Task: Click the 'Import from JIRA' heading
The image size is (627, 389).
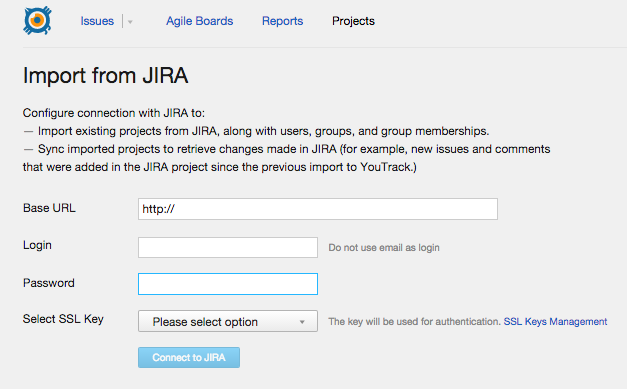Action: pos(106,75)
